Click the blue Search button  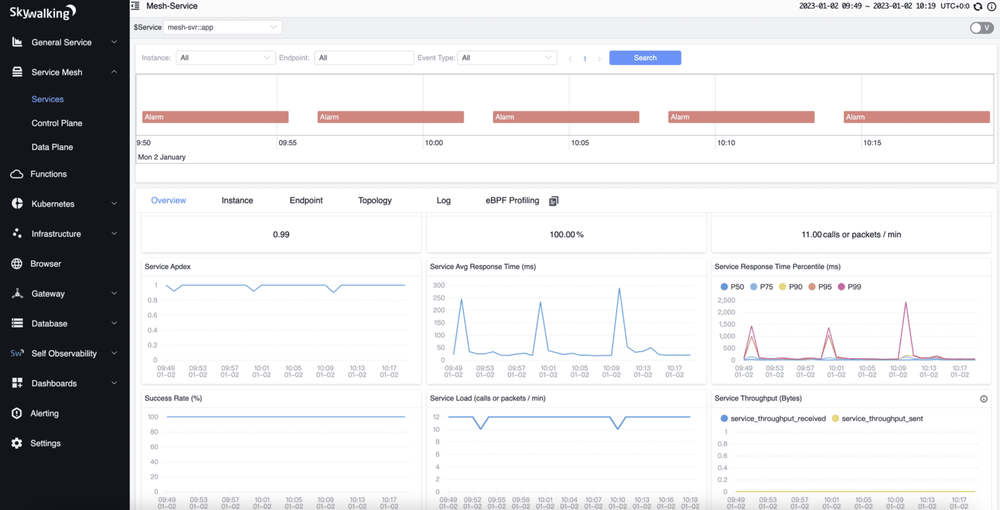pyautogui.click(x=645, y=58)
